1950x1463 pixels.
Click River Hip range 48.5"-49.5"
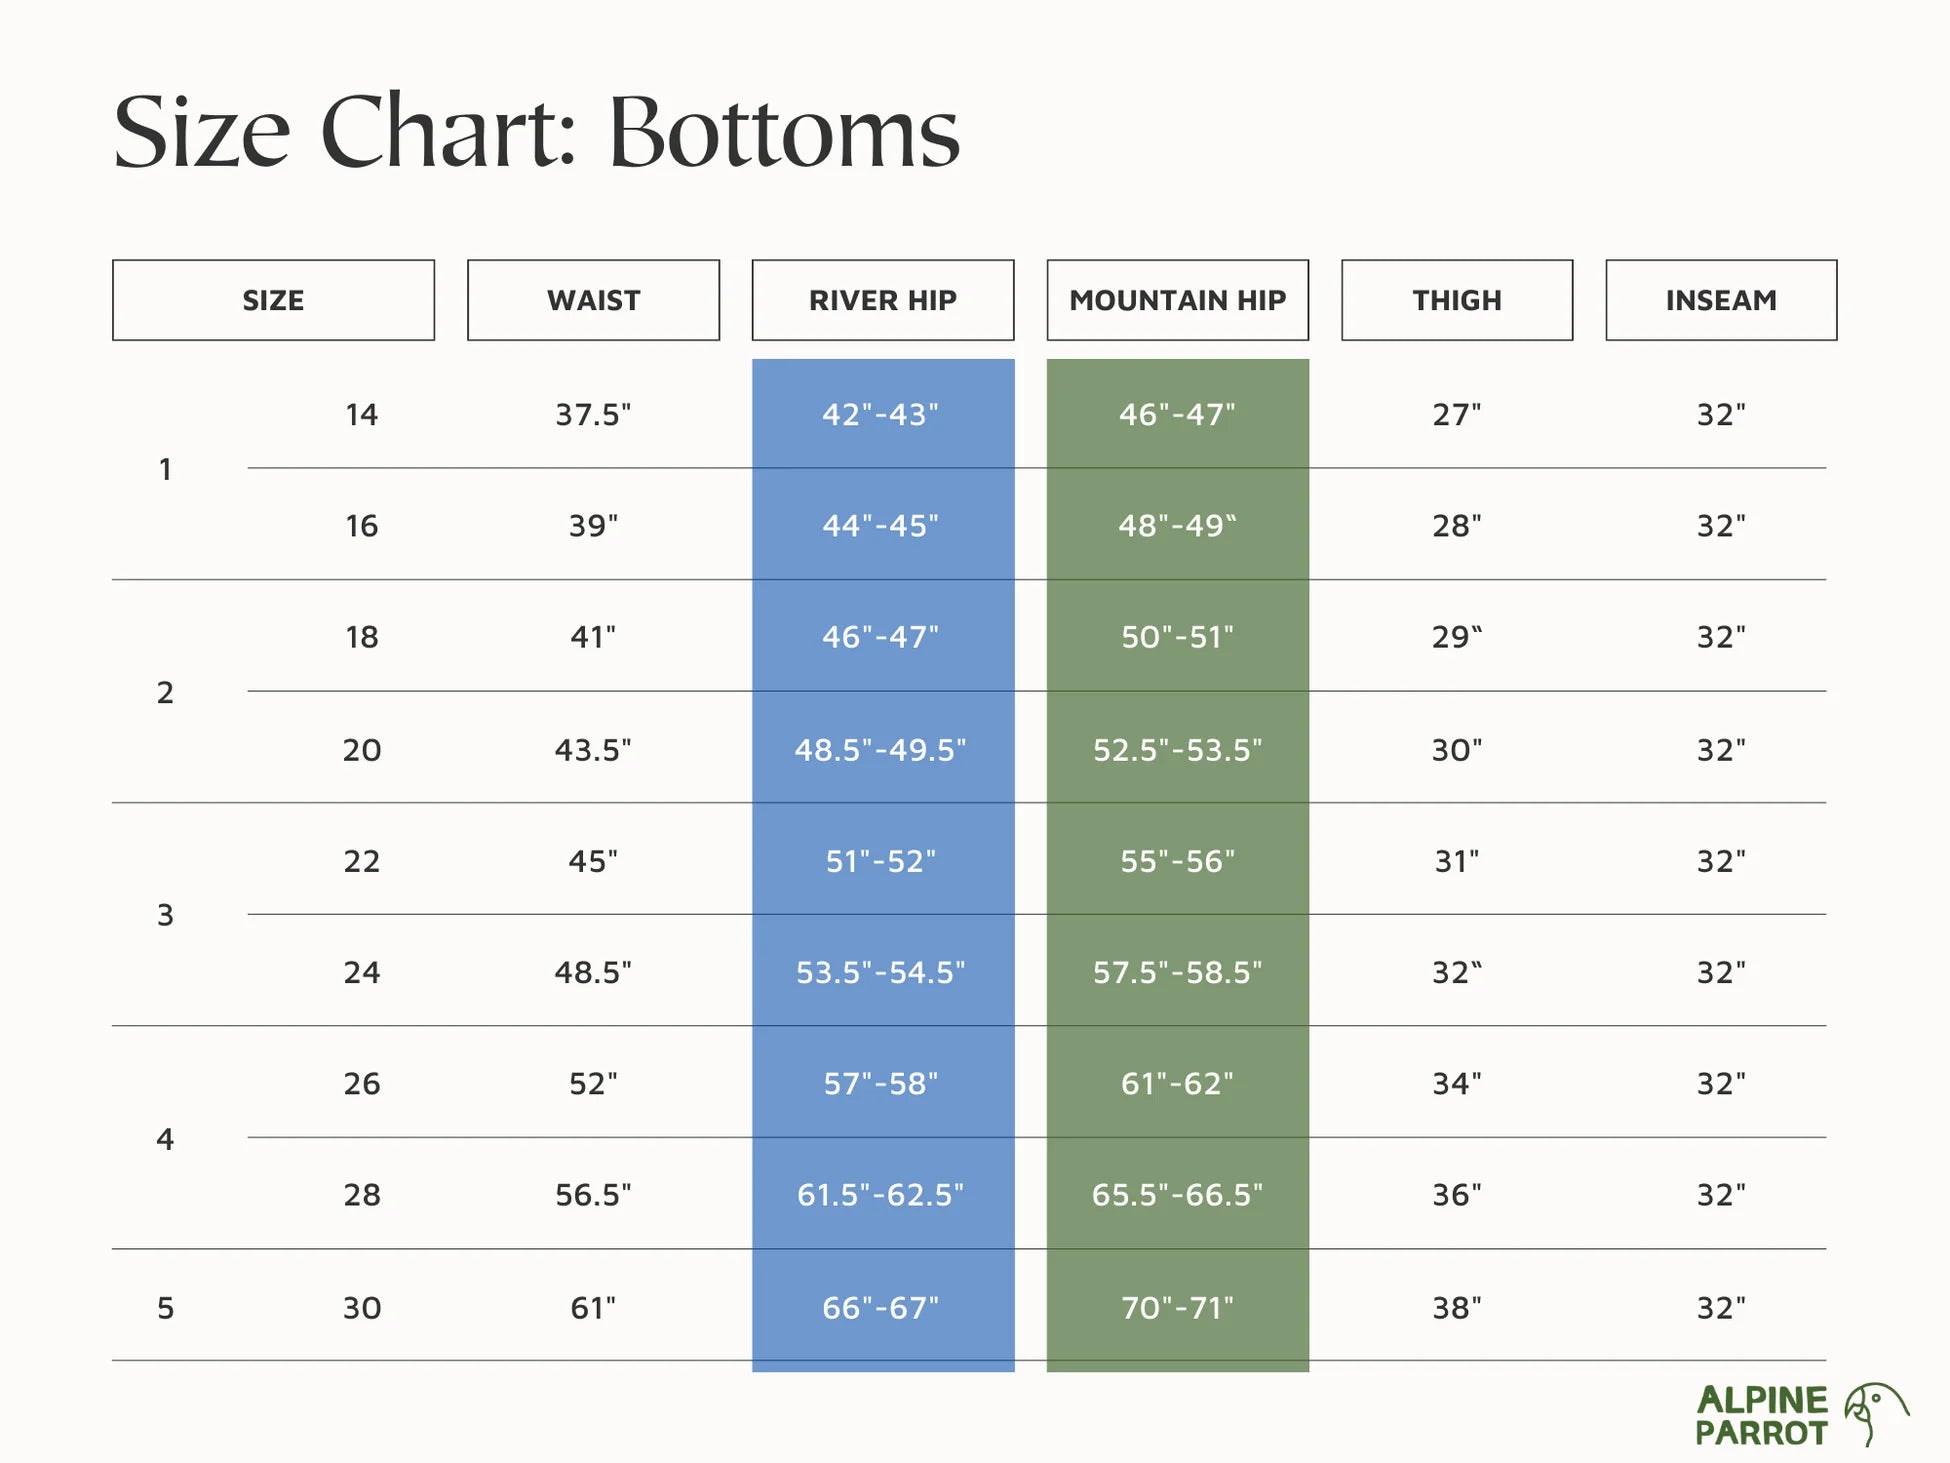[x=881, y=749]
